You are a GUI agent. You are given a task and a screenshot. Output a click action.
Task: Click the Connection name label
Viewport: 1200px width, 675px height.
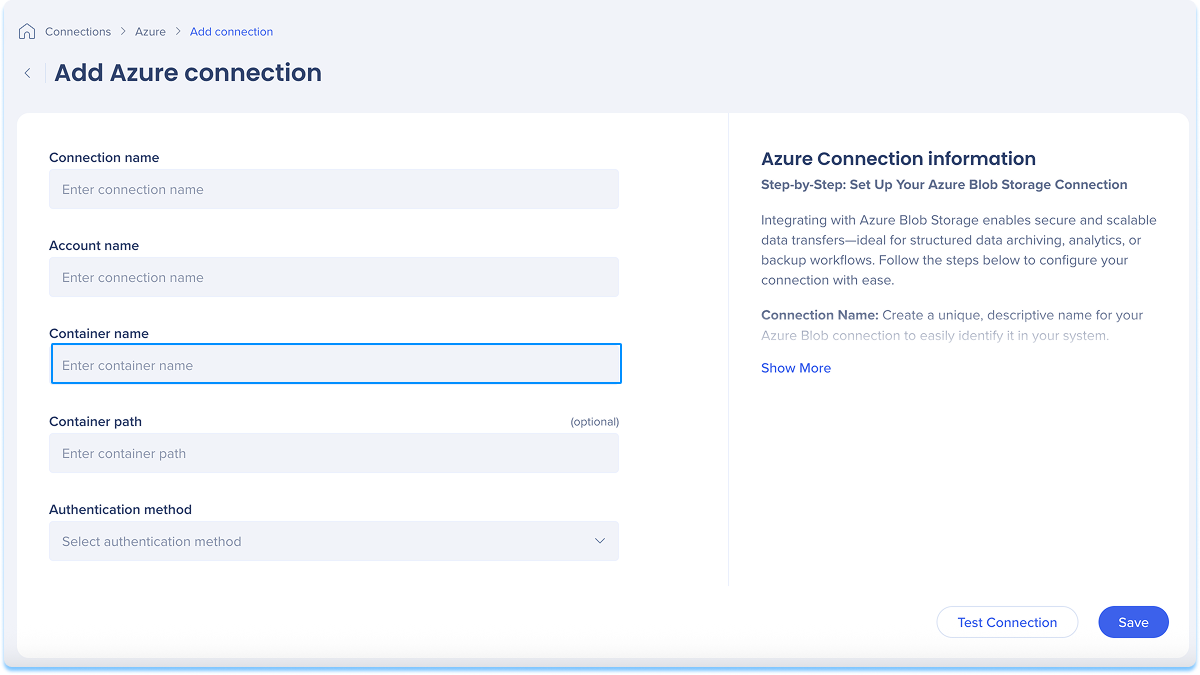coord(104,158)
